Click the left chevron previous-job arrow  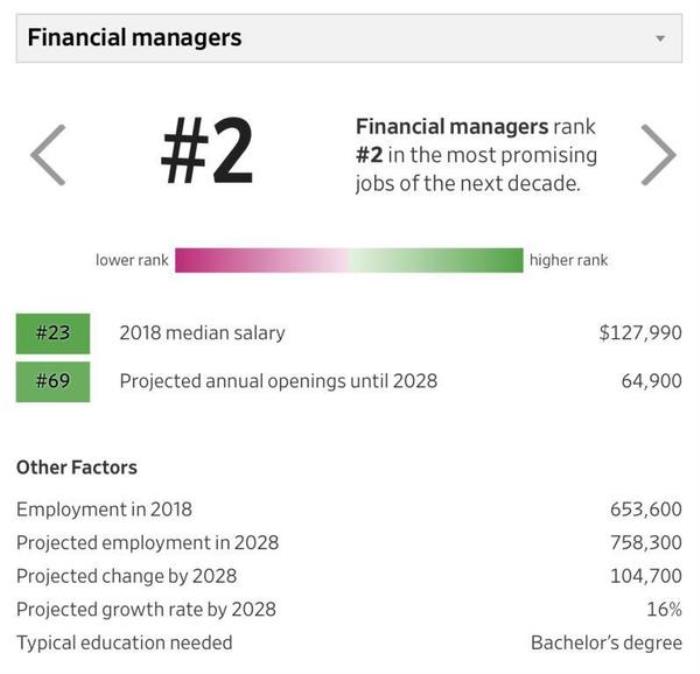click(47, 155)
